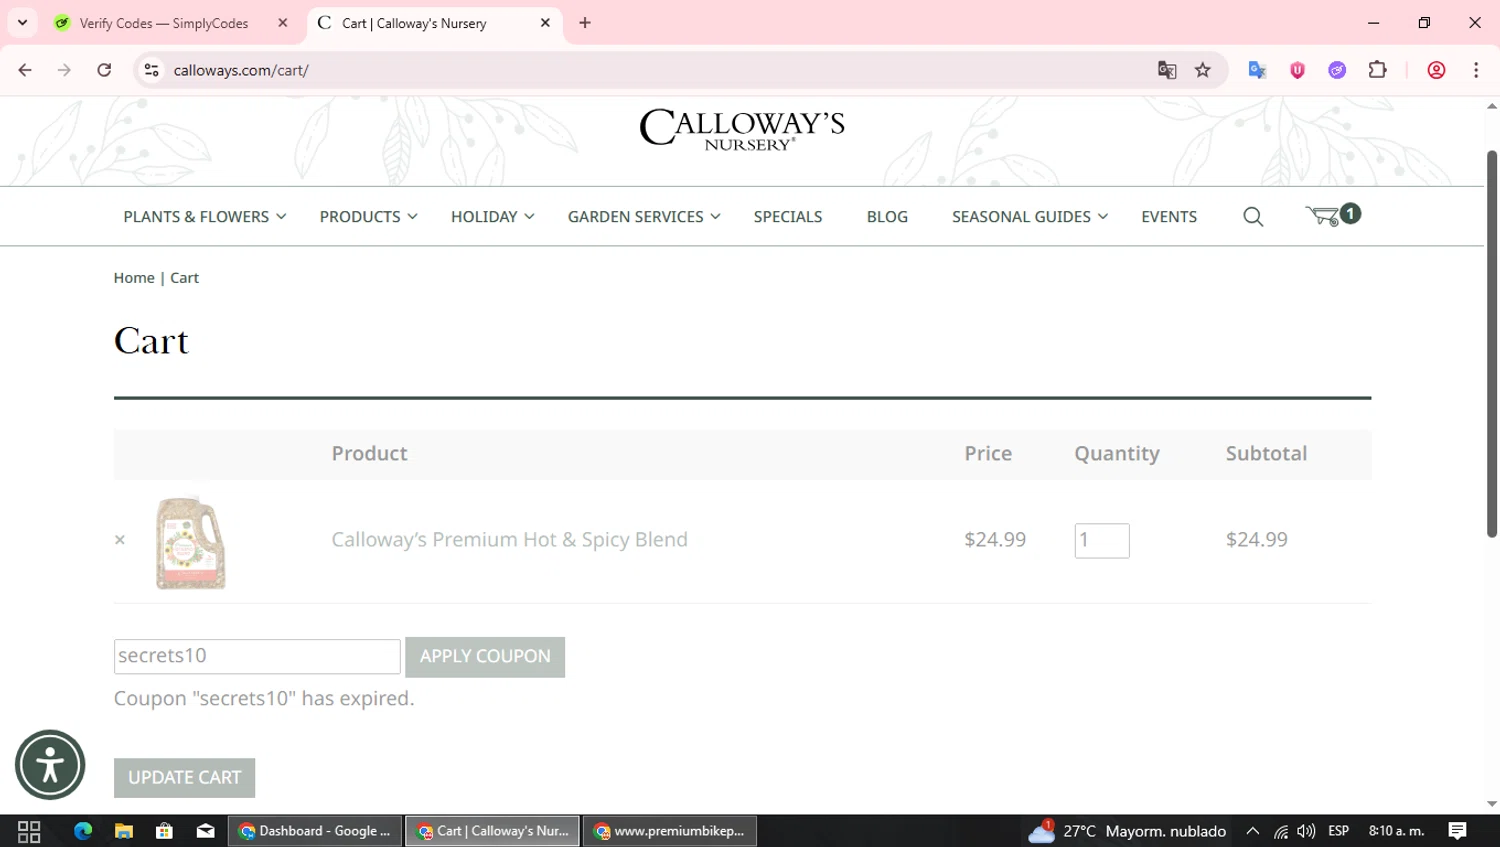Open the Extensions puzzle icon
The width and height of the screenshot is (1500, 847).
(1378, 70)
